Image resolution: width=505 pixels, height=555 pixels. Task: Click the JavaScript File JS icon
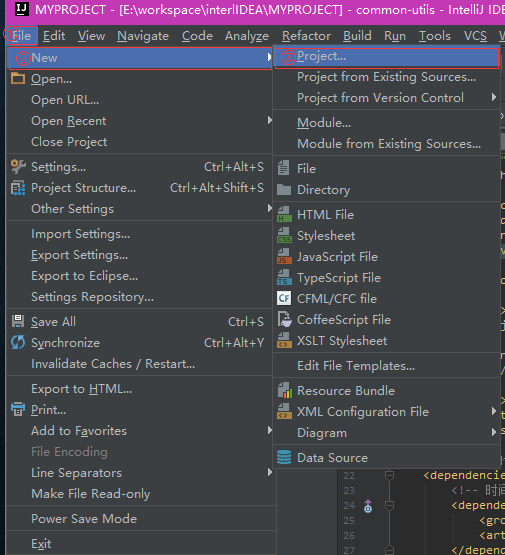pyautogui.click(x=284, y=256)
